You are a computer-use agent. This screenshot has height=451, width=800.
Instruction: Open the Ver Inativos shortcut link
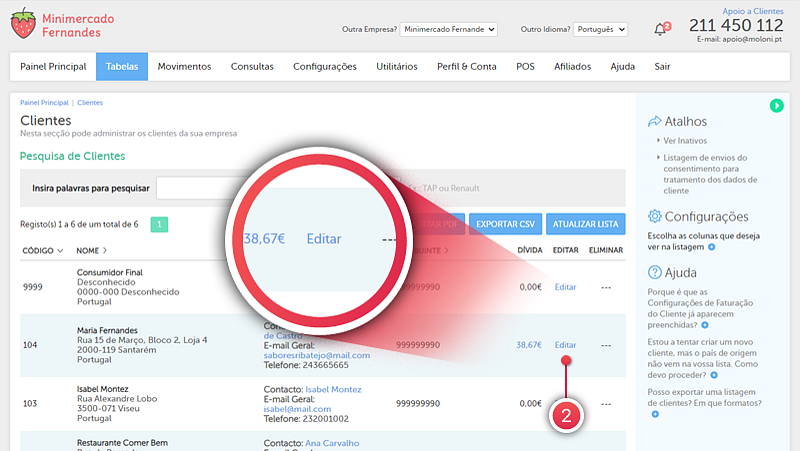click(x=685, y=141)
